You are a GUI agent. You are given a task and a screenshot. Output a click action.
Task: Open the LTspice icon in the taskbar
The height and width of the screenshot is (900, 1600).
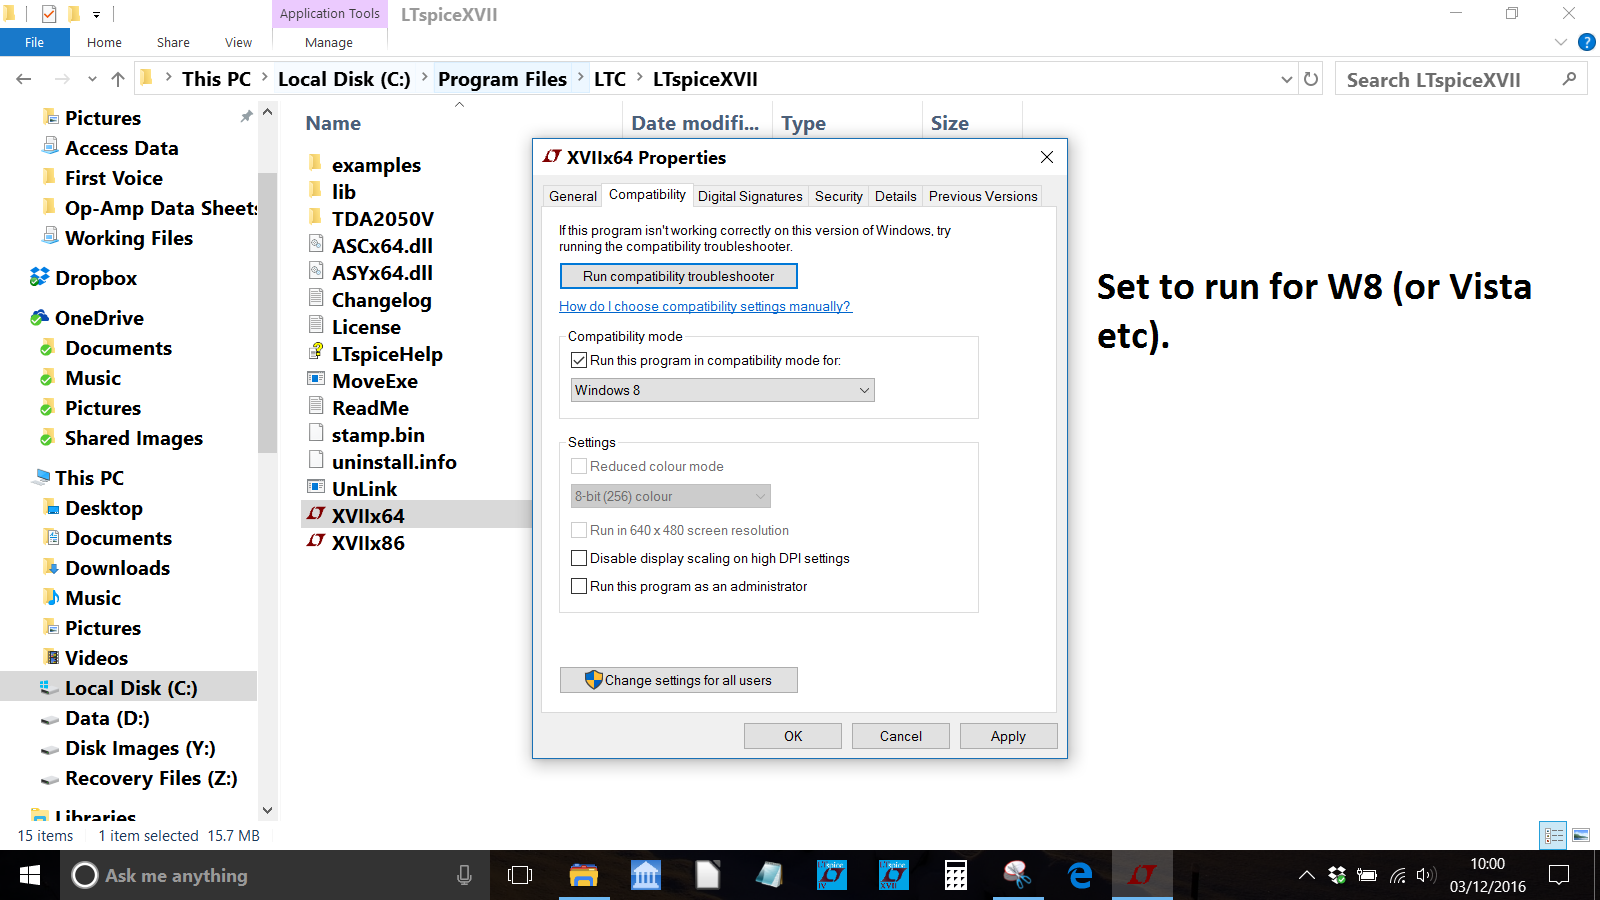pyautogui.click(x=1142, y=875)
